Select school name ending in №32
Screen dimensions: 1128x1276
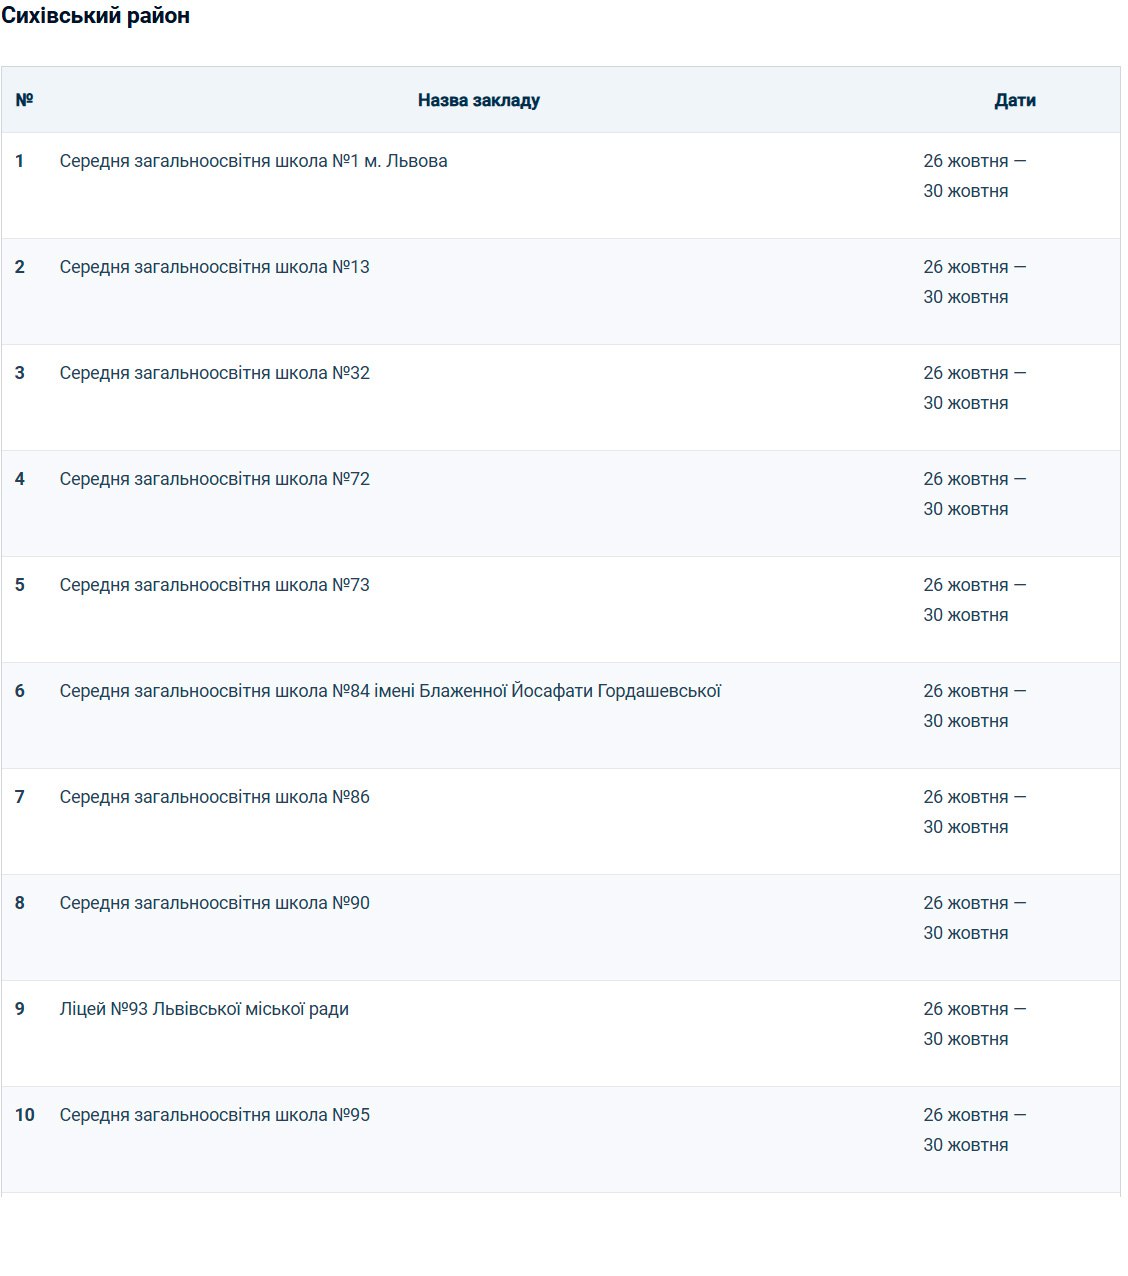tap(214, 373)
